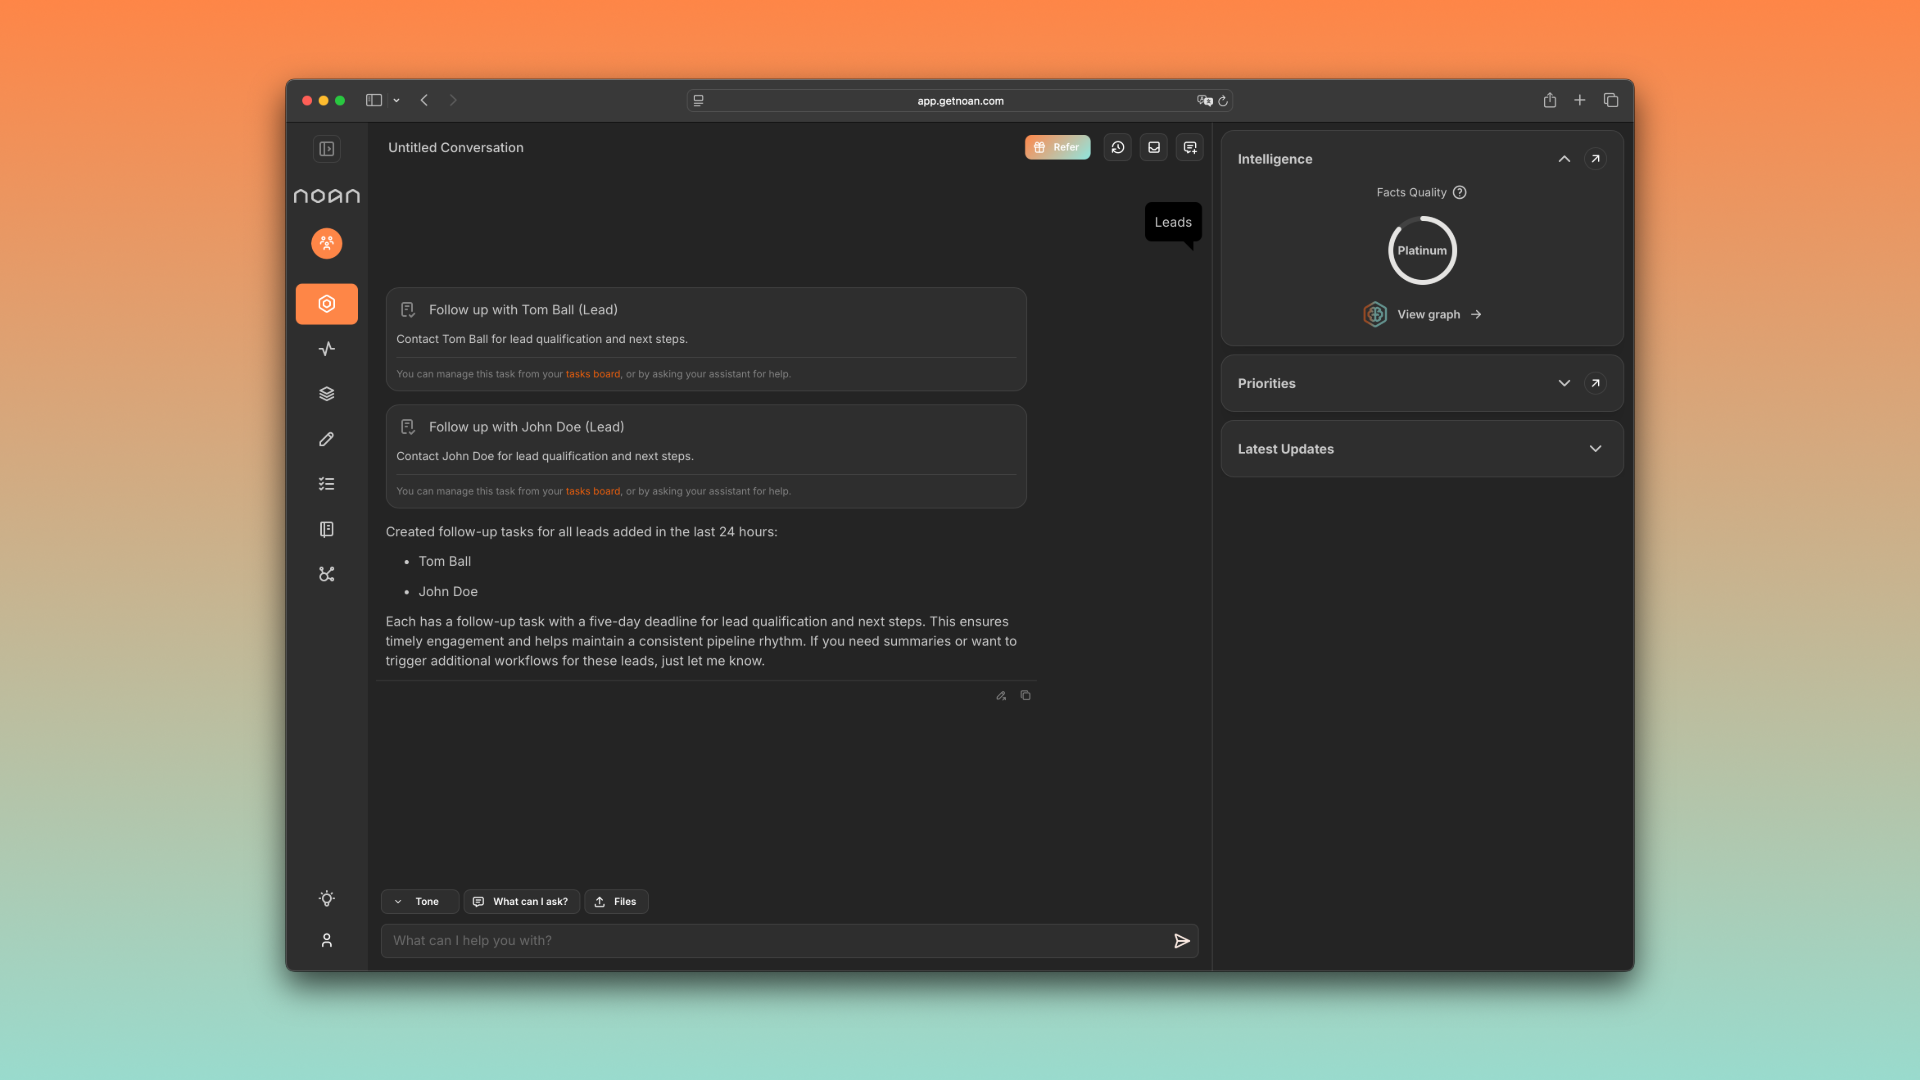Focus the 'What can I help you with?' field
Image resolution: width=1920 pixels, height=1080 pixels.
(x=775, y=940)
